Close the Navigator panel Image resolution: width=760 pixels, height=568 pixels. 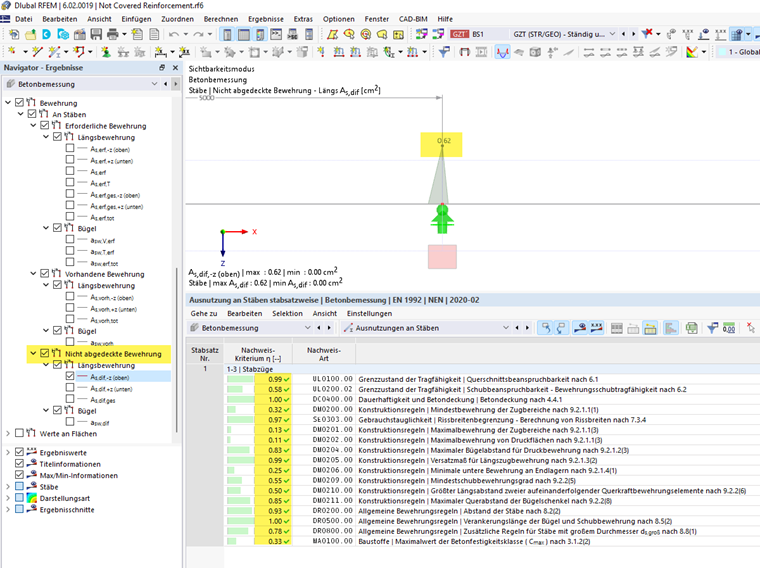coord(175,68)
